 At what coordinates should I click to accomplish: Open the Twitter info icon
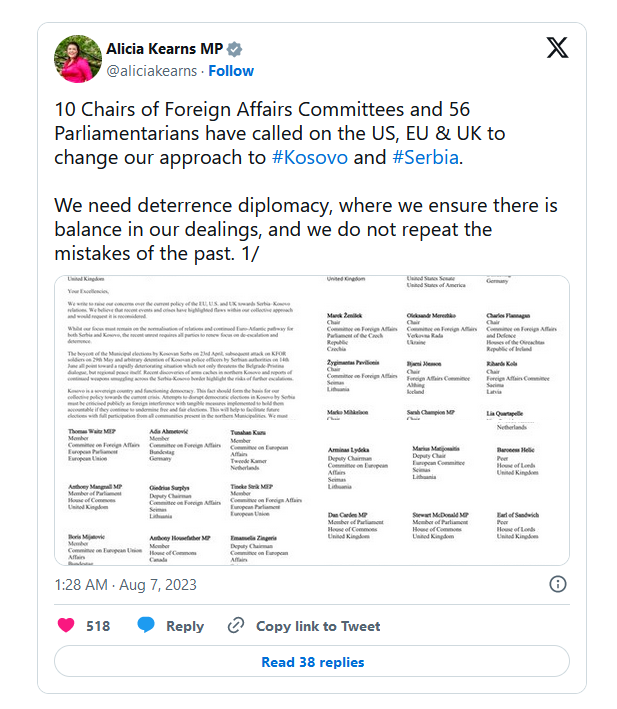558,584
